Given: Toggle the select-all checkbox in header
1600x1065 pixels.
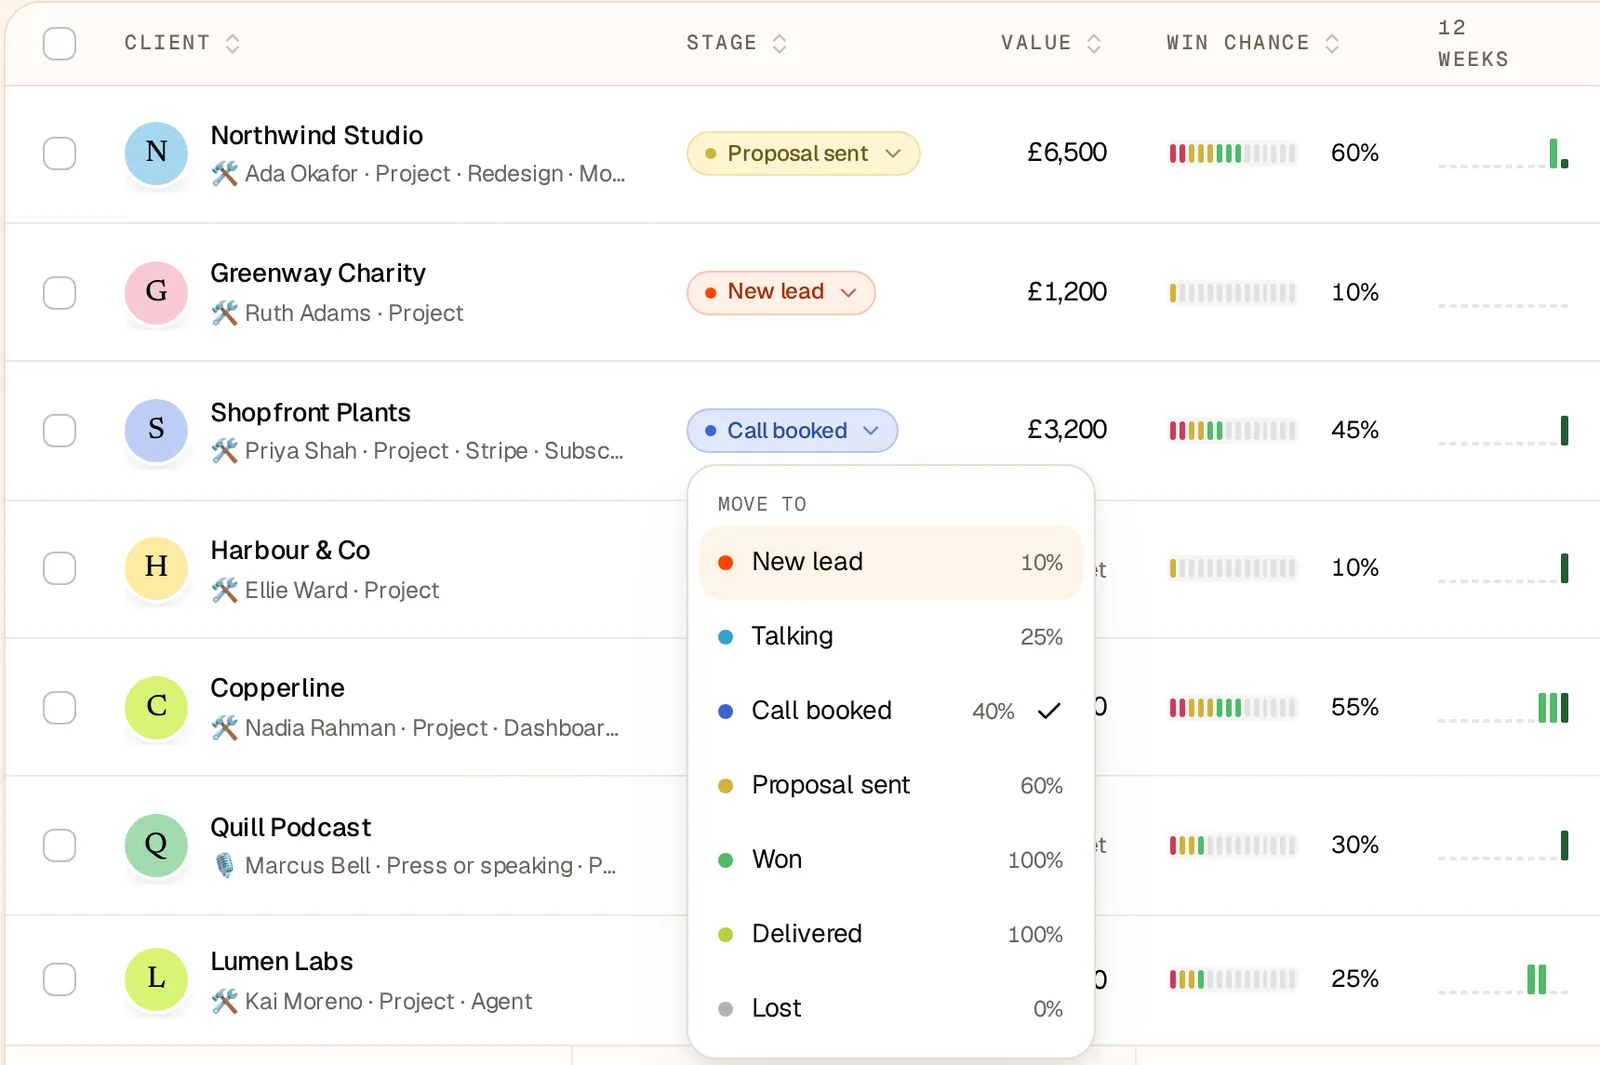Looking at the screenshot, I should coord(60,44).
